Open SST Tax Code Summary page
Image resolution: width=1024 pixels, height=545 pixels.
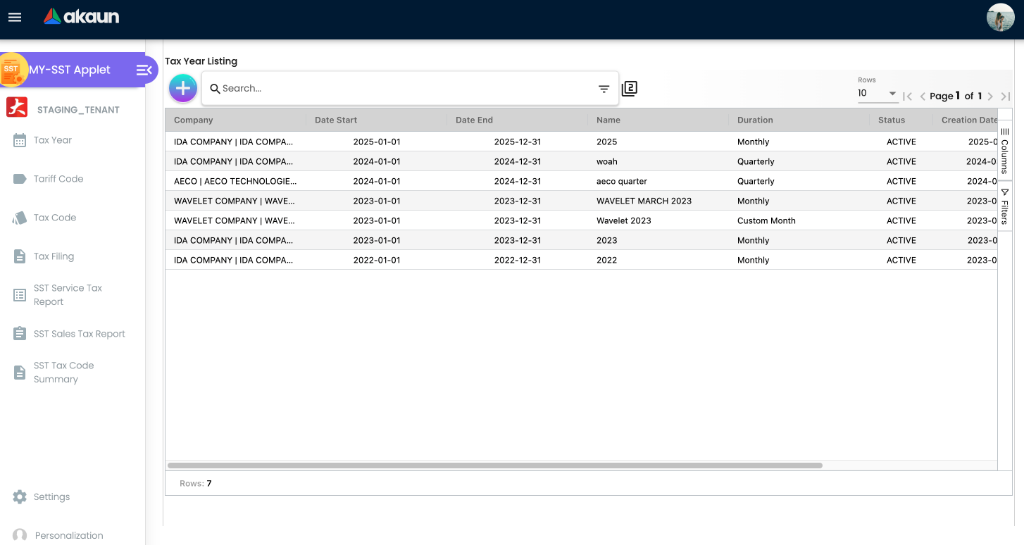[63, 373]
